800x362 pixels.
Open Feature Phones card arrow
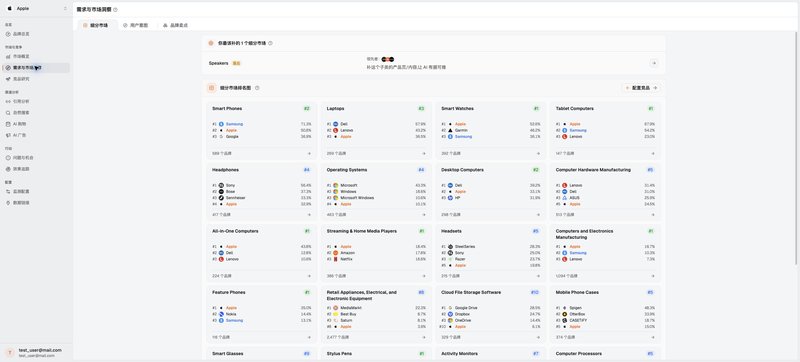point(309,337)
